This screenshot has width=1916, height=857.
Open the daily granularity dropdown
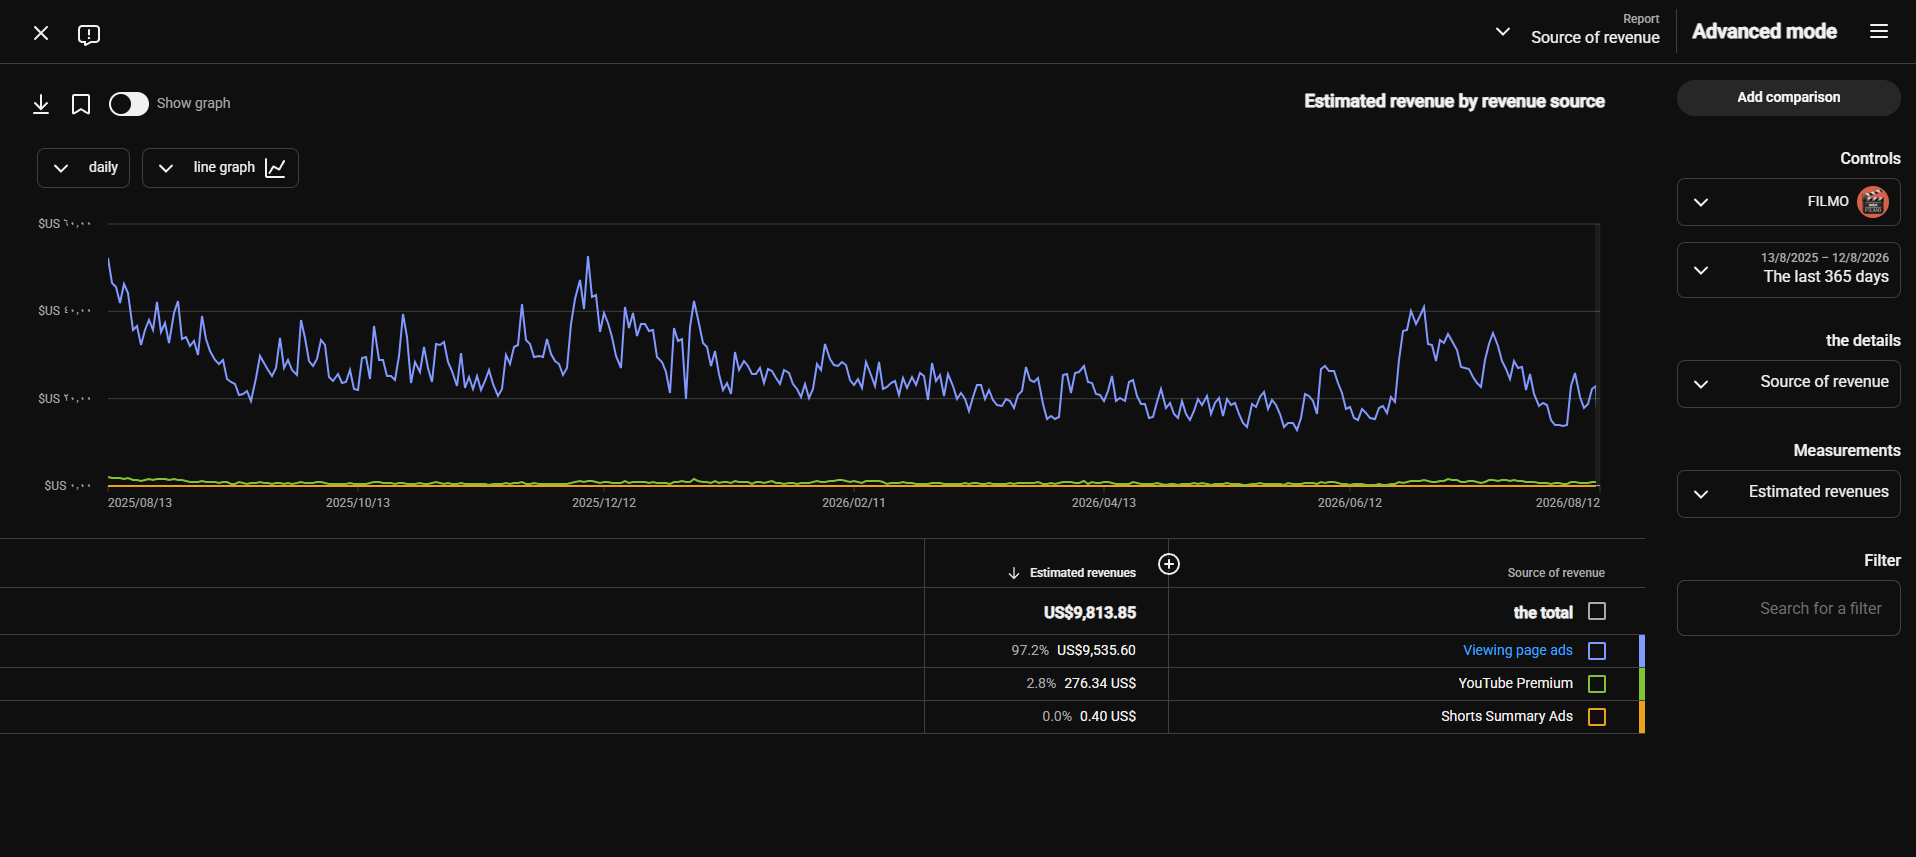point(84,168)
